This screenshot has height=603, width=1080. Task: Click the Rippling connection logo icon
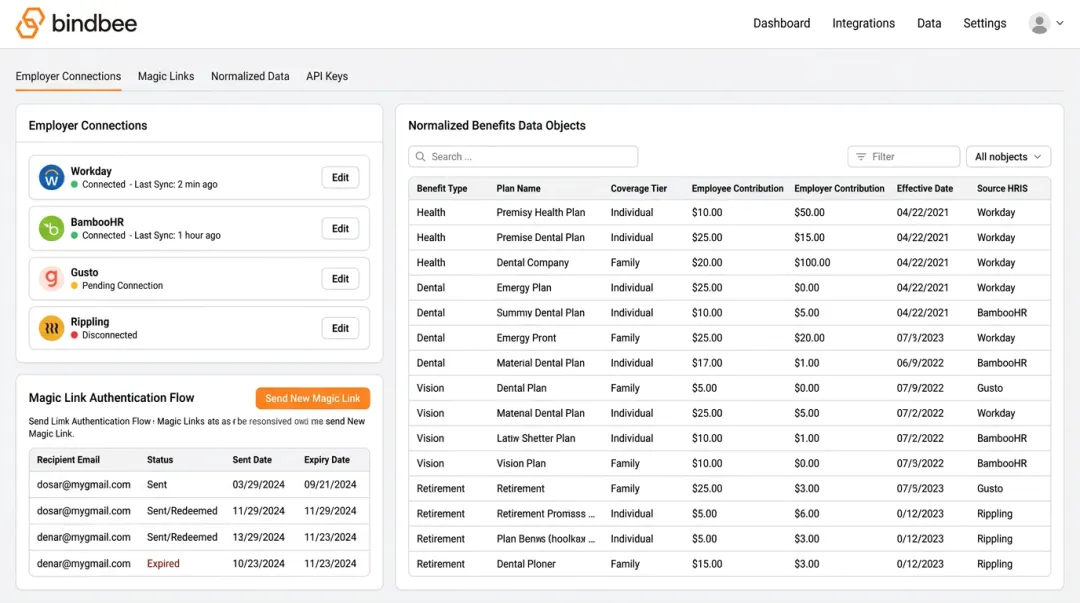coord(51,328)
